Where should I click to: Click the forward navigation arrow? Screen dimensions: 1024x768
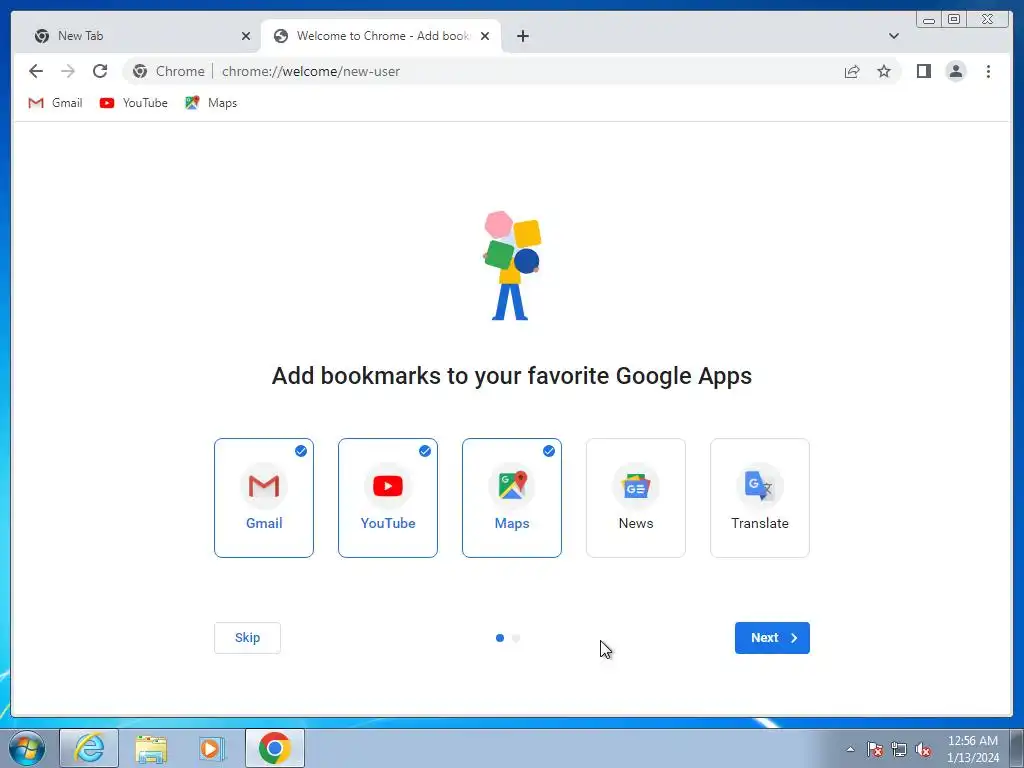point(68,71)
